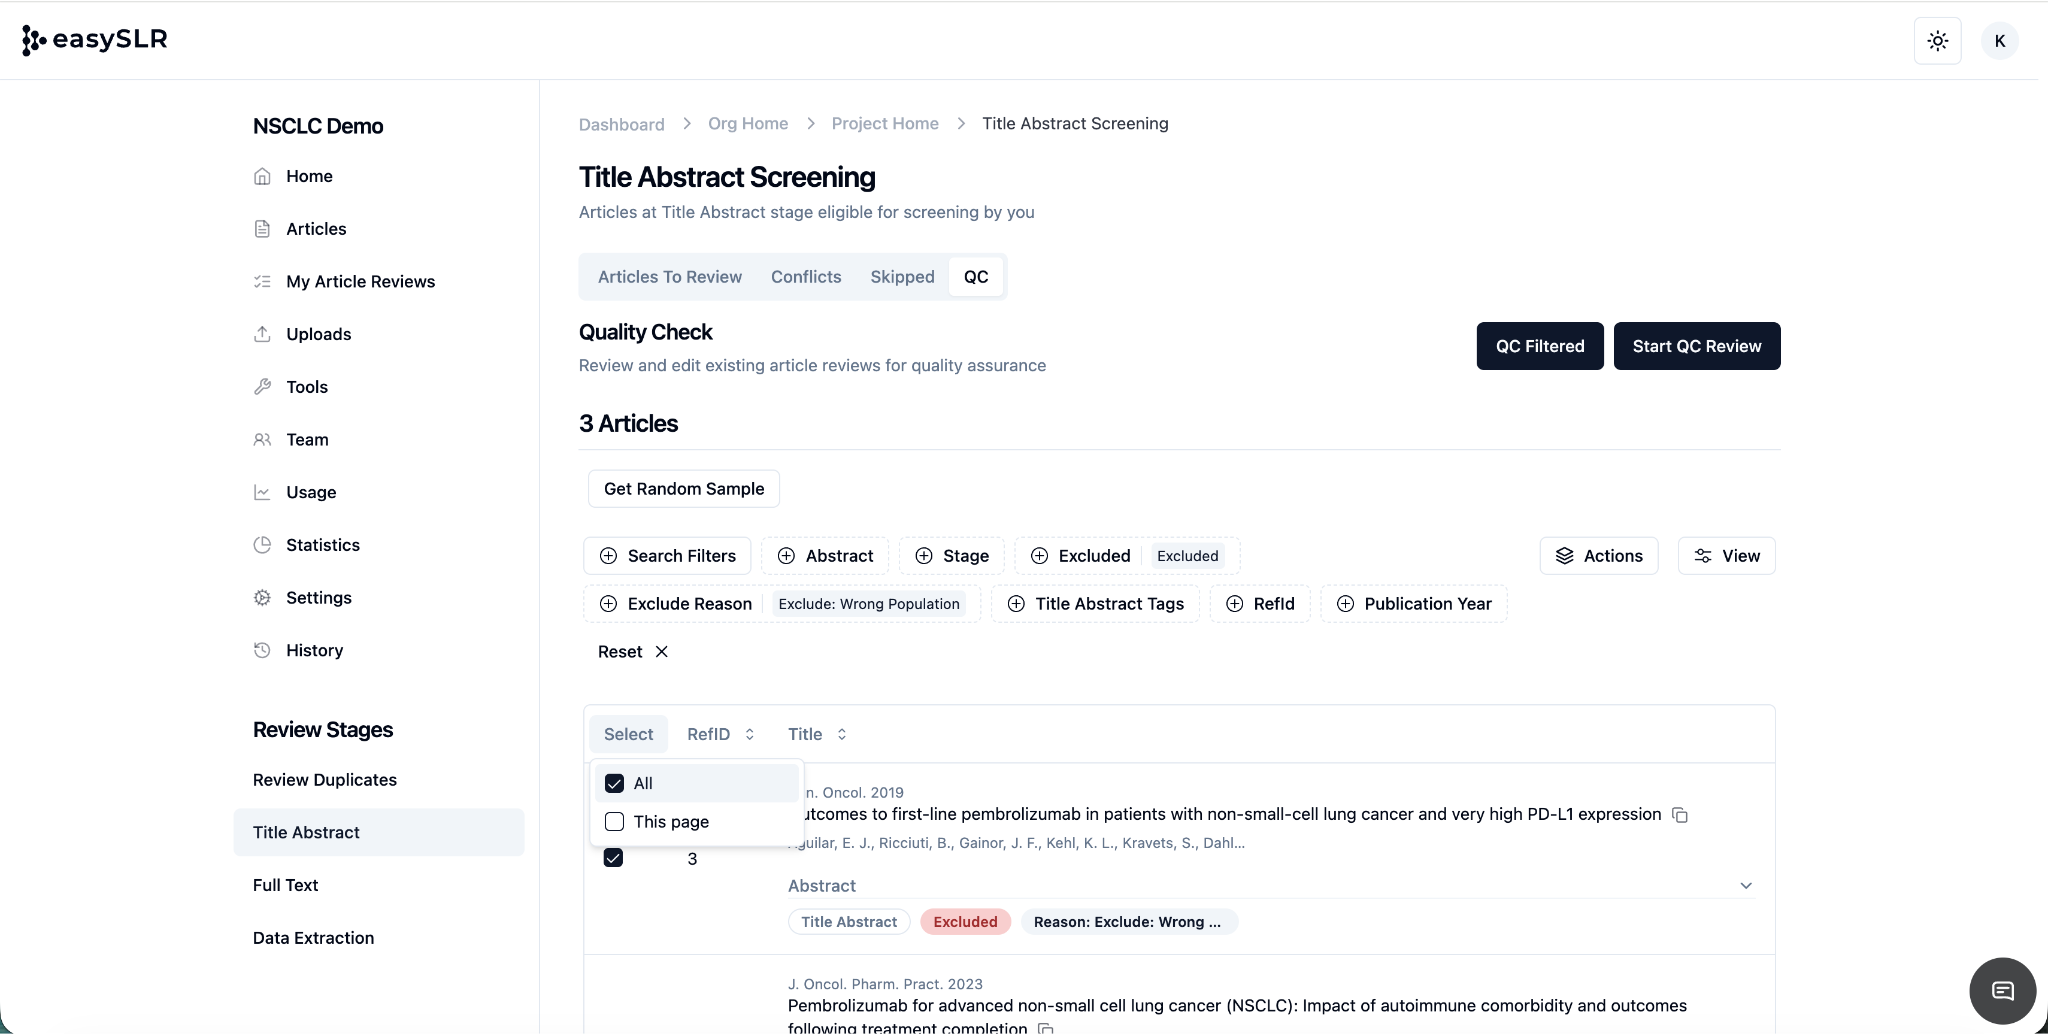
Task: Sort by the RefID column
Action: [720, 734]
